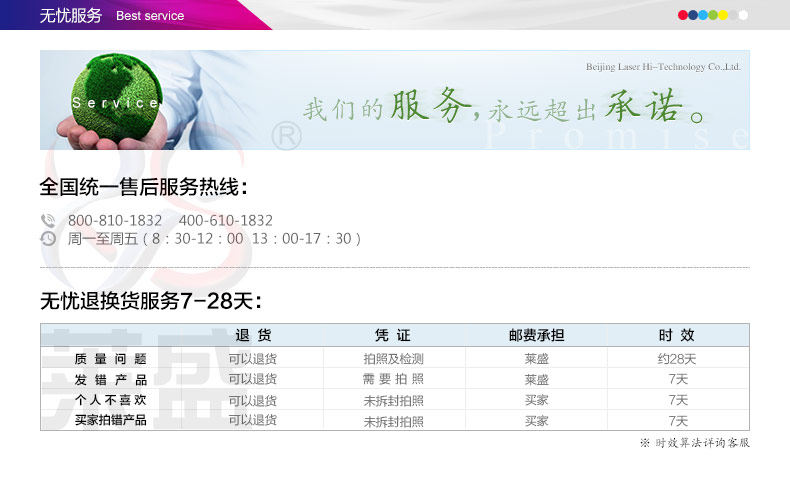Select the yellow color dot
This screenshot has height=480, width=790.
(x=723, y=15)
